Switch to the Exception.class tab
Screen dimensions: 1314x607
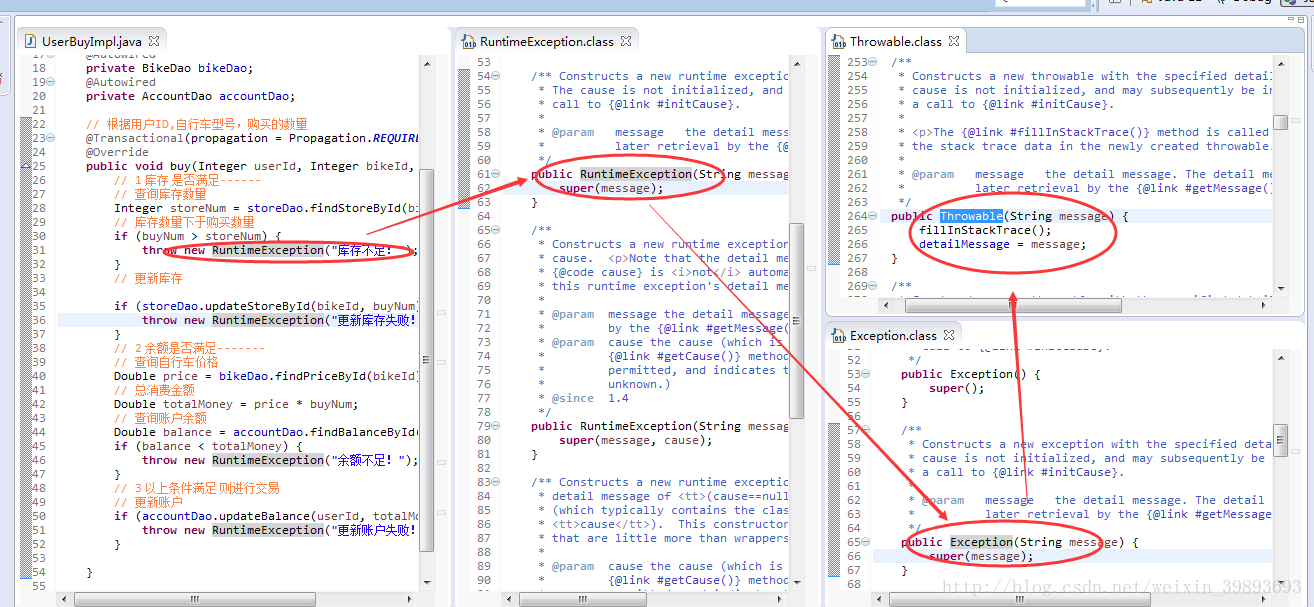point(895,334)
